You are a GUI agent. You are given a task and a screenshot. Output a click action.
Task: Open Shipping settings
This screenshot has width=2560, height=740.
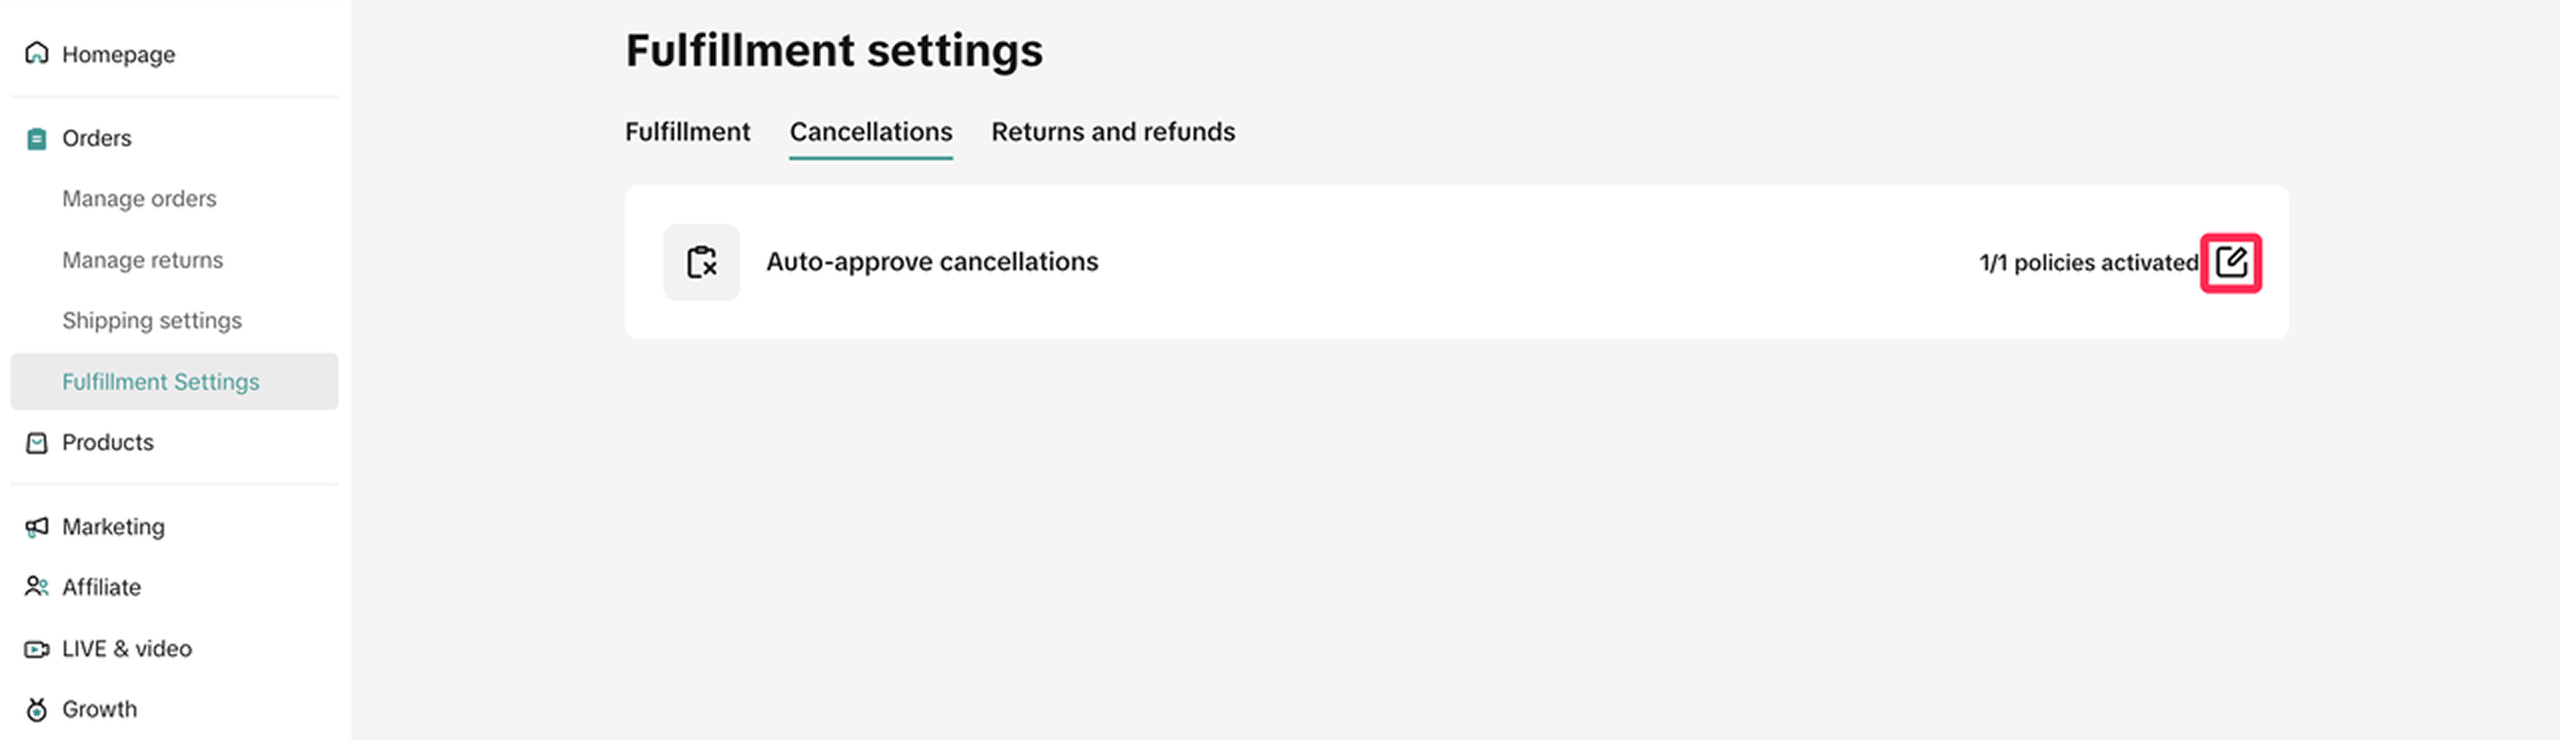click(152, 321)
